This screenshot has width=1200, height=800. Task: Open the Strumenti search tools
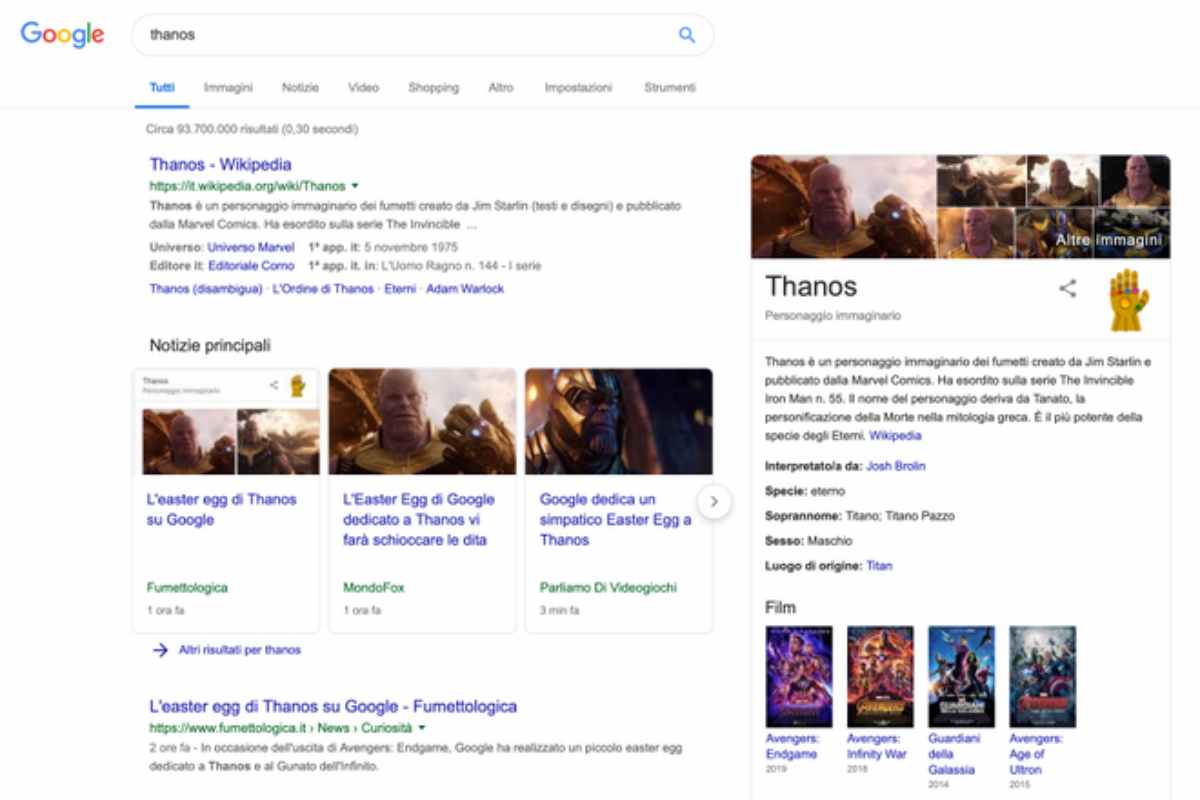coord(668,87)
